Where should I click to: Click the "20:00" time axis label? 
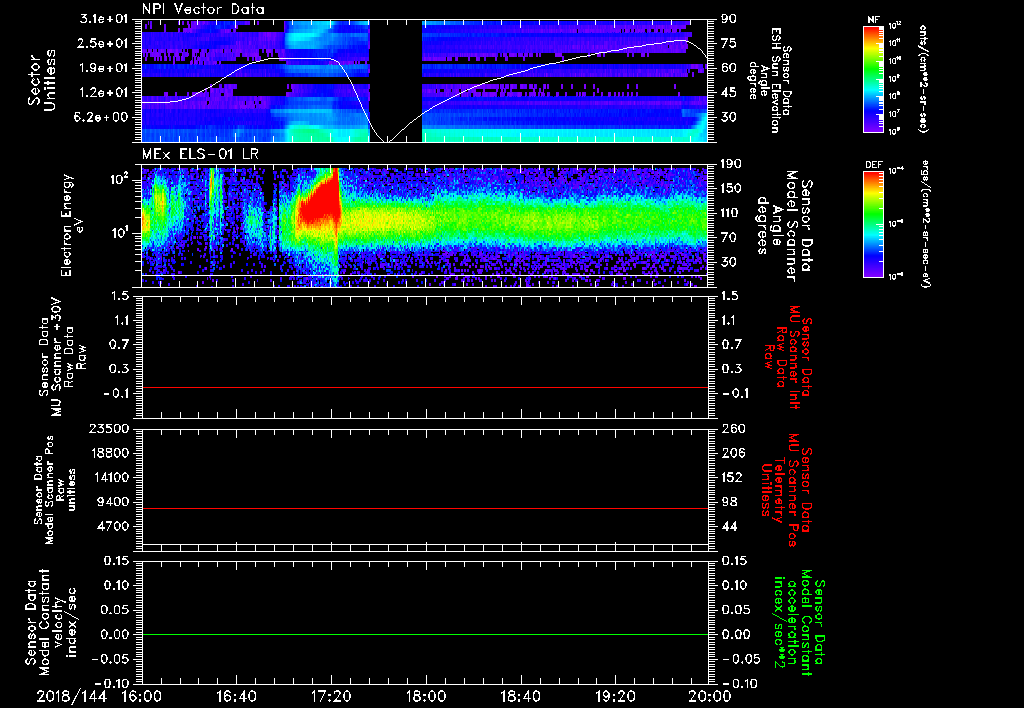pyautogui.click(x=710, y=696)
